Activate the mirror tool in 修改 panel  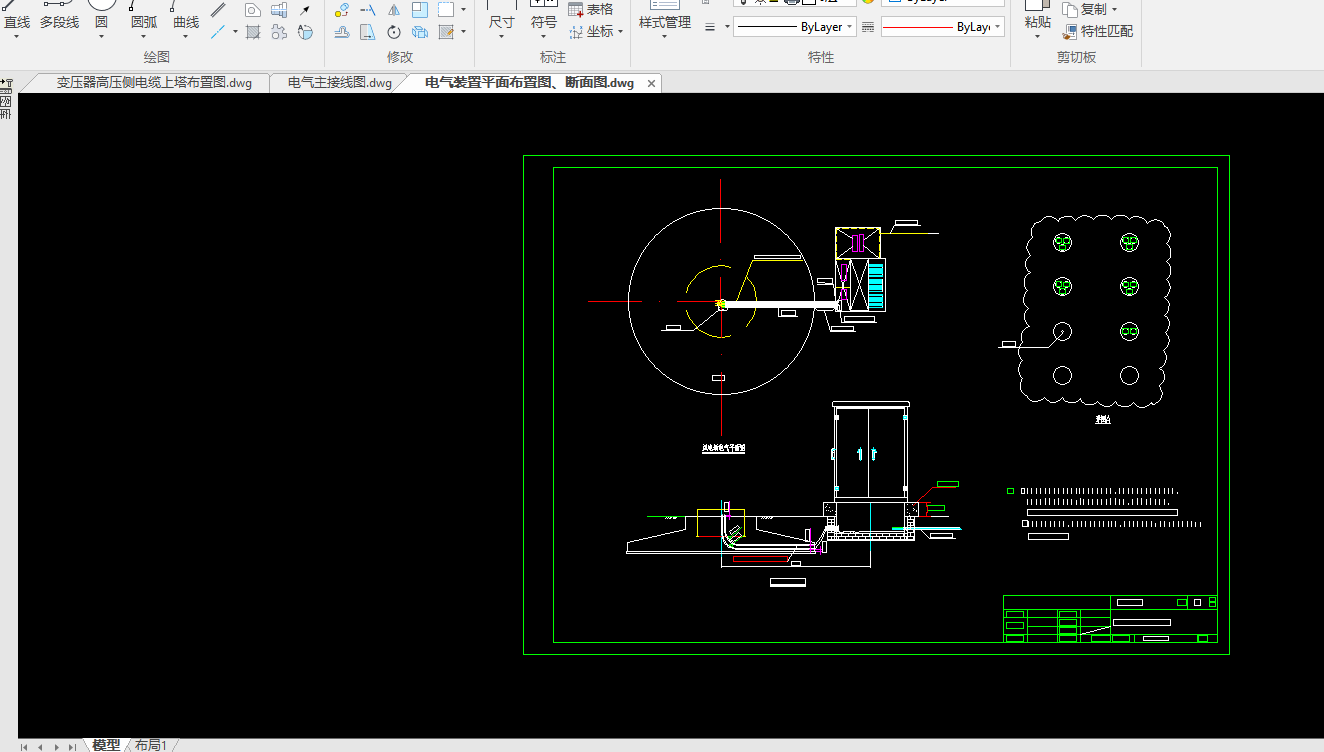[x=393, y=10]
